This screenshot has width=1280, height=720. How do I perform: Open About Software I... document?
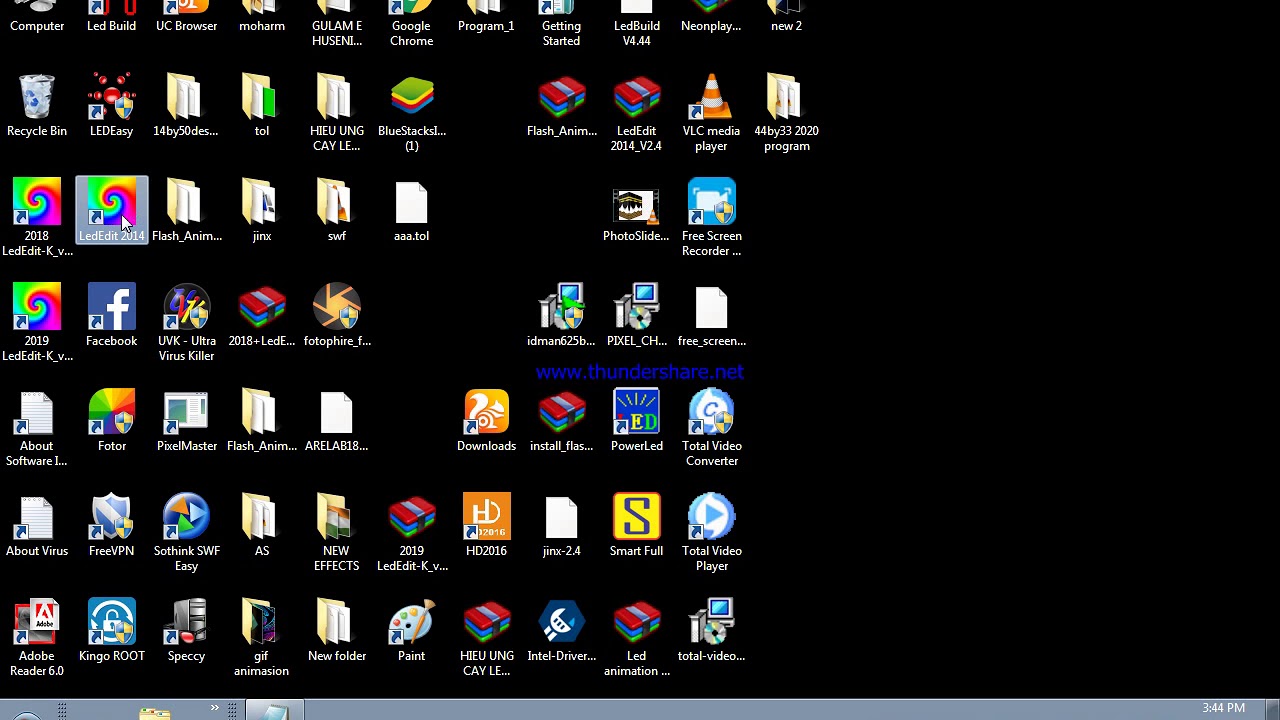pos(37,427)
